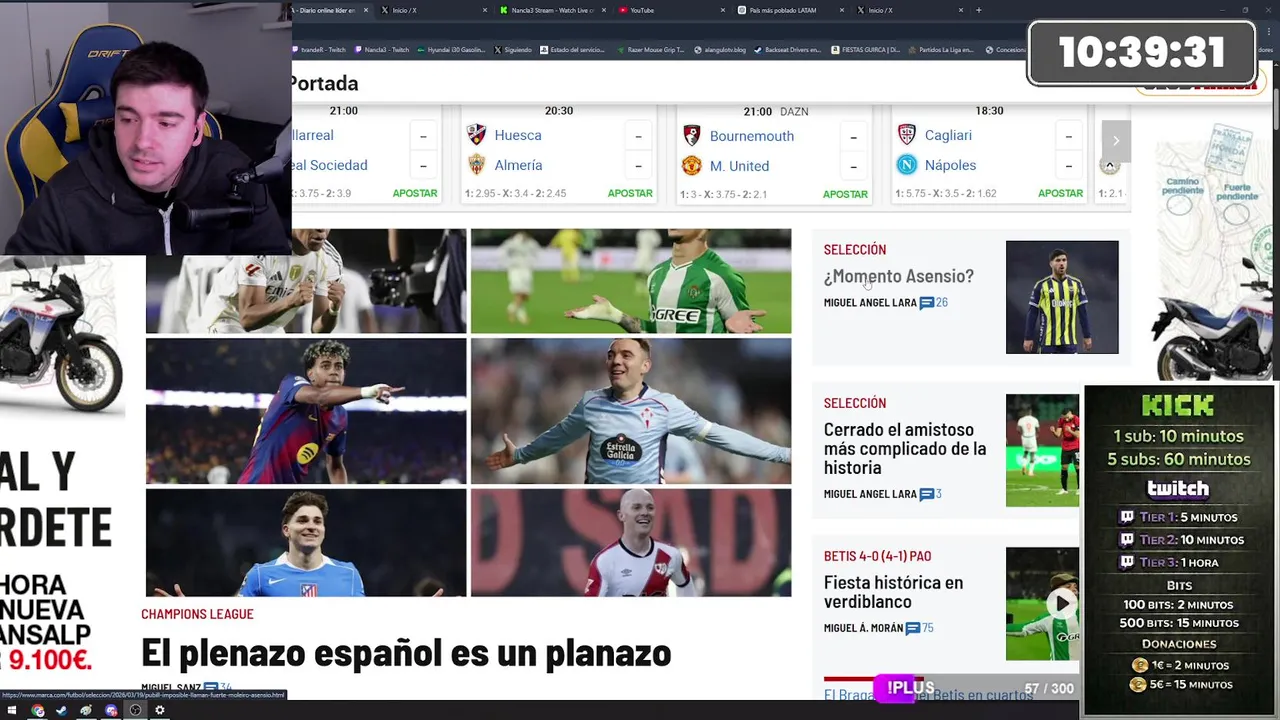This screenshot has height=720, width=1280.
Task: Open the Atlético player photo
Action: pos(306,542)
